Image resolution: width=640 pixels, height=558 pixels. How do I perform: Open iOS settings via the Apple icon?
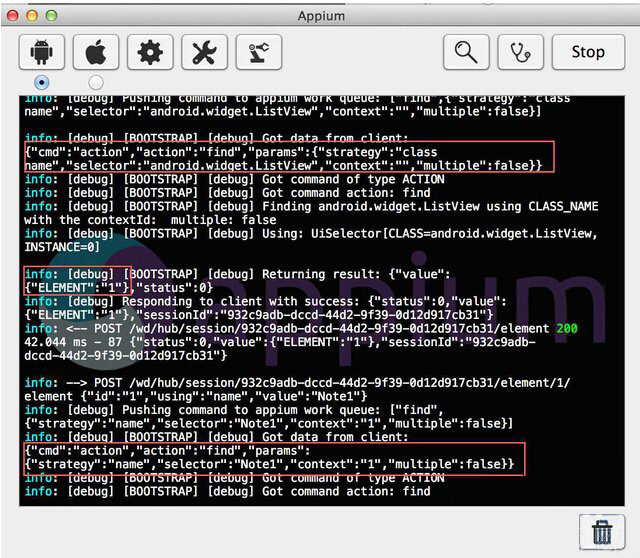(x=96, y=52)
